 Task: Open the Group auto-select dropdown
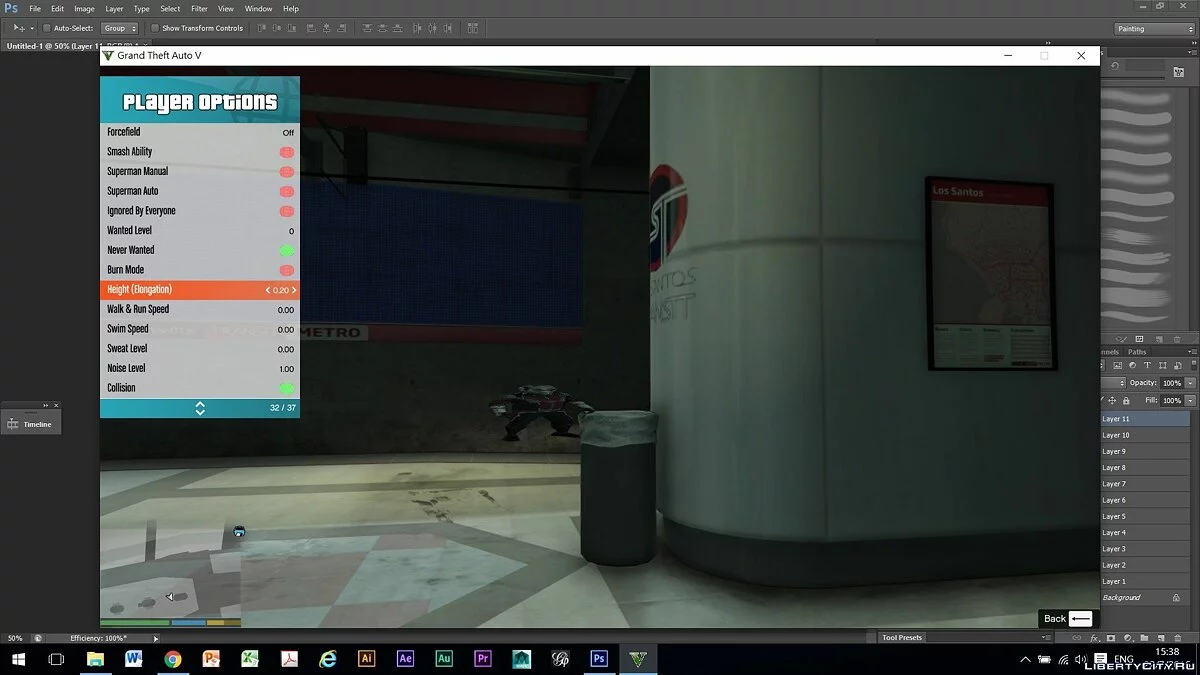point(120,28)
